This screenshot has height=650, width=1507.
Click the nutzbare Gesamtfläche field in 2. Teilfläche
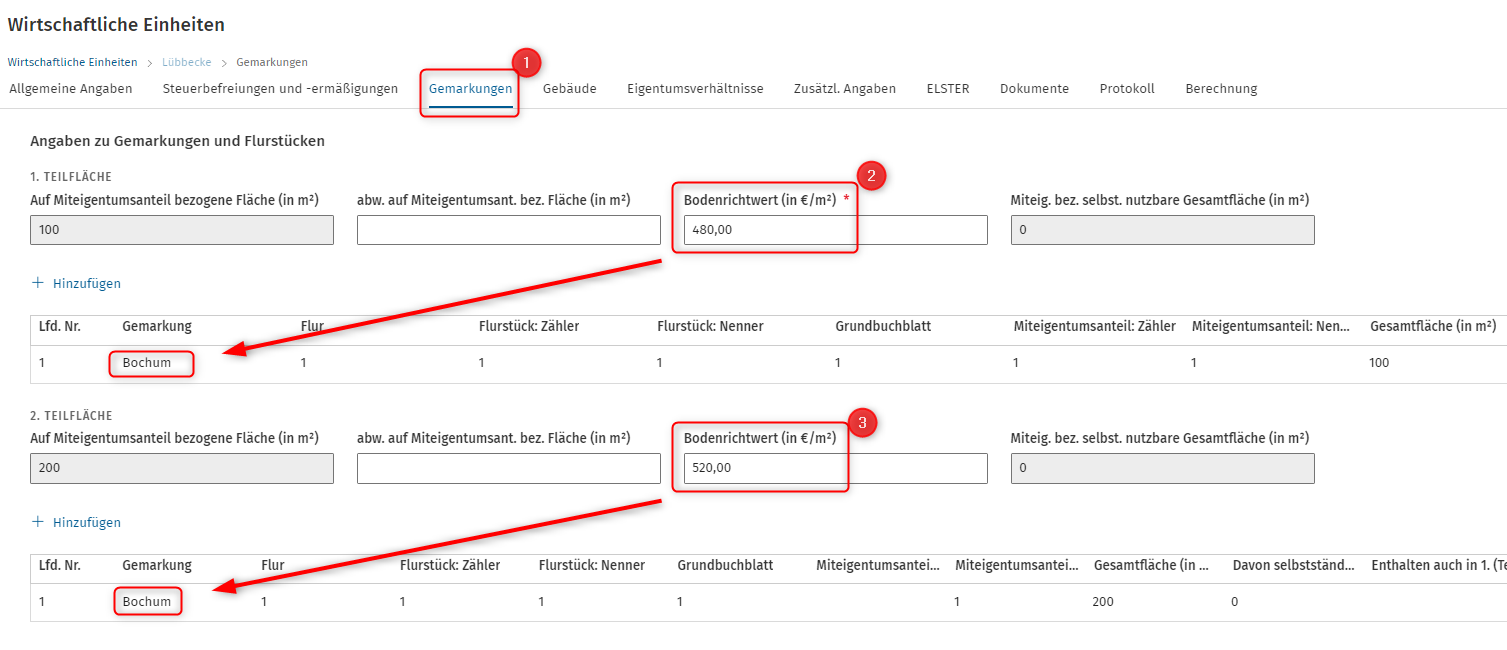tap(1163, 469)
